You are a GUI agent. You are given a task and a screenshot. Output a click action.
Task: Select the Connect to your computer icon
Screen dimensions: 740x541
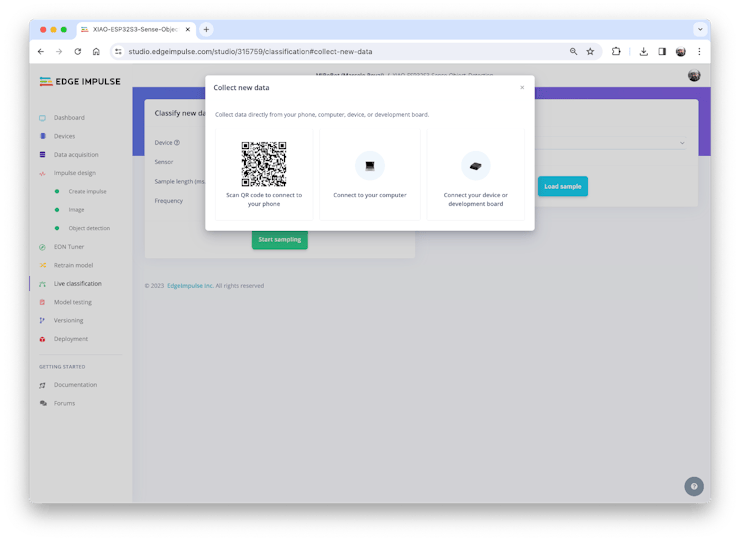(370, 166)
